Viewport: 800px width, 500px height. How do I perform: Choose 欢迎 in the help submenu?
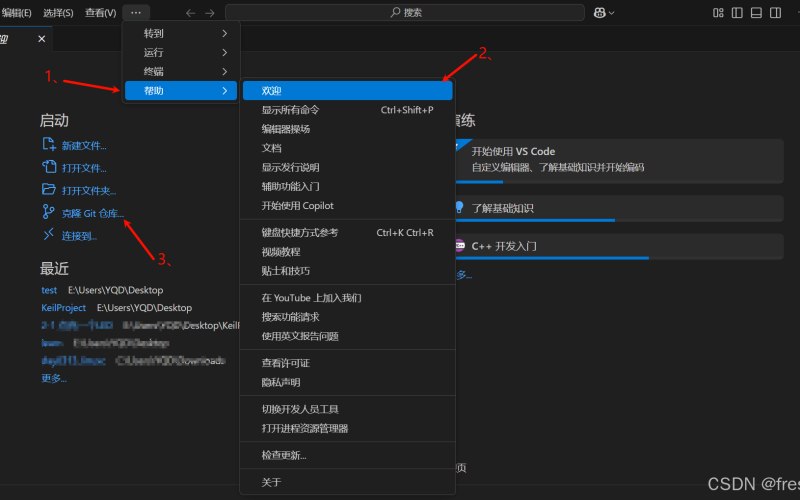pyautogui.click(x=347, y=91)
